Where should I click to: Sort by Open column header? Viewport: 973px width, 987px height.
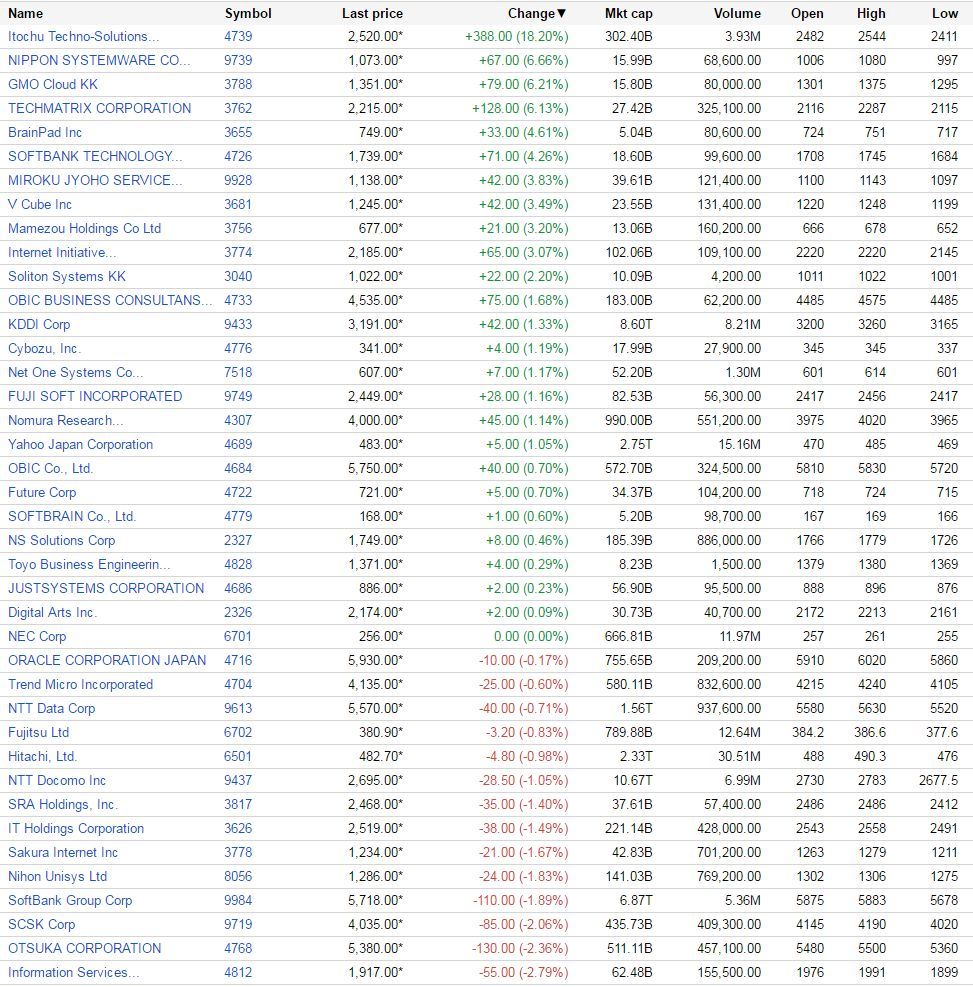807,13
